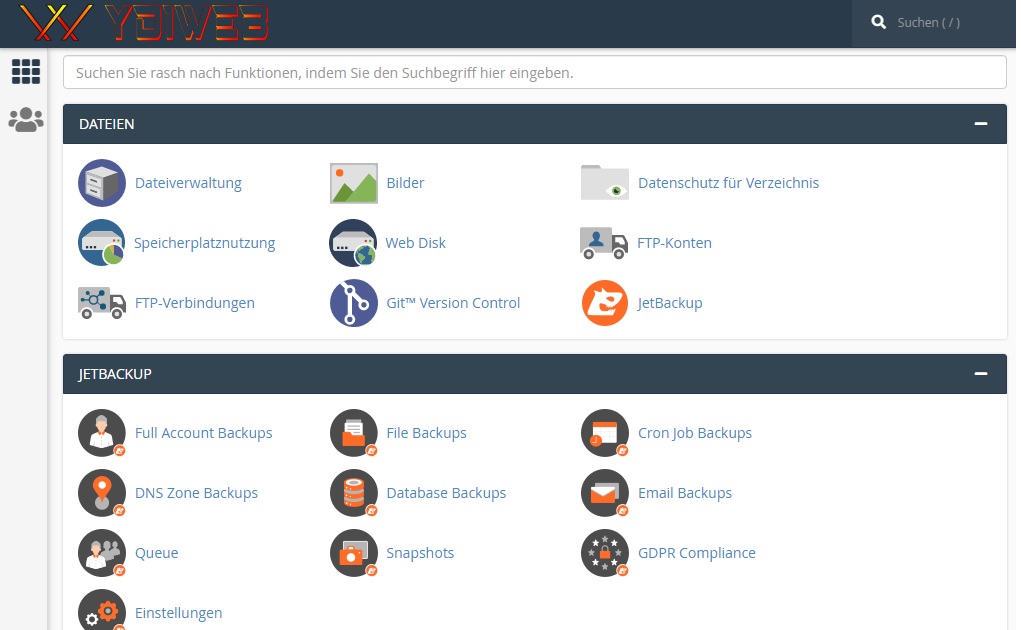The width and height of the screenshot is (1021, 630).
Task: Click the Email Backups link
Action: [x=684, y=493]
